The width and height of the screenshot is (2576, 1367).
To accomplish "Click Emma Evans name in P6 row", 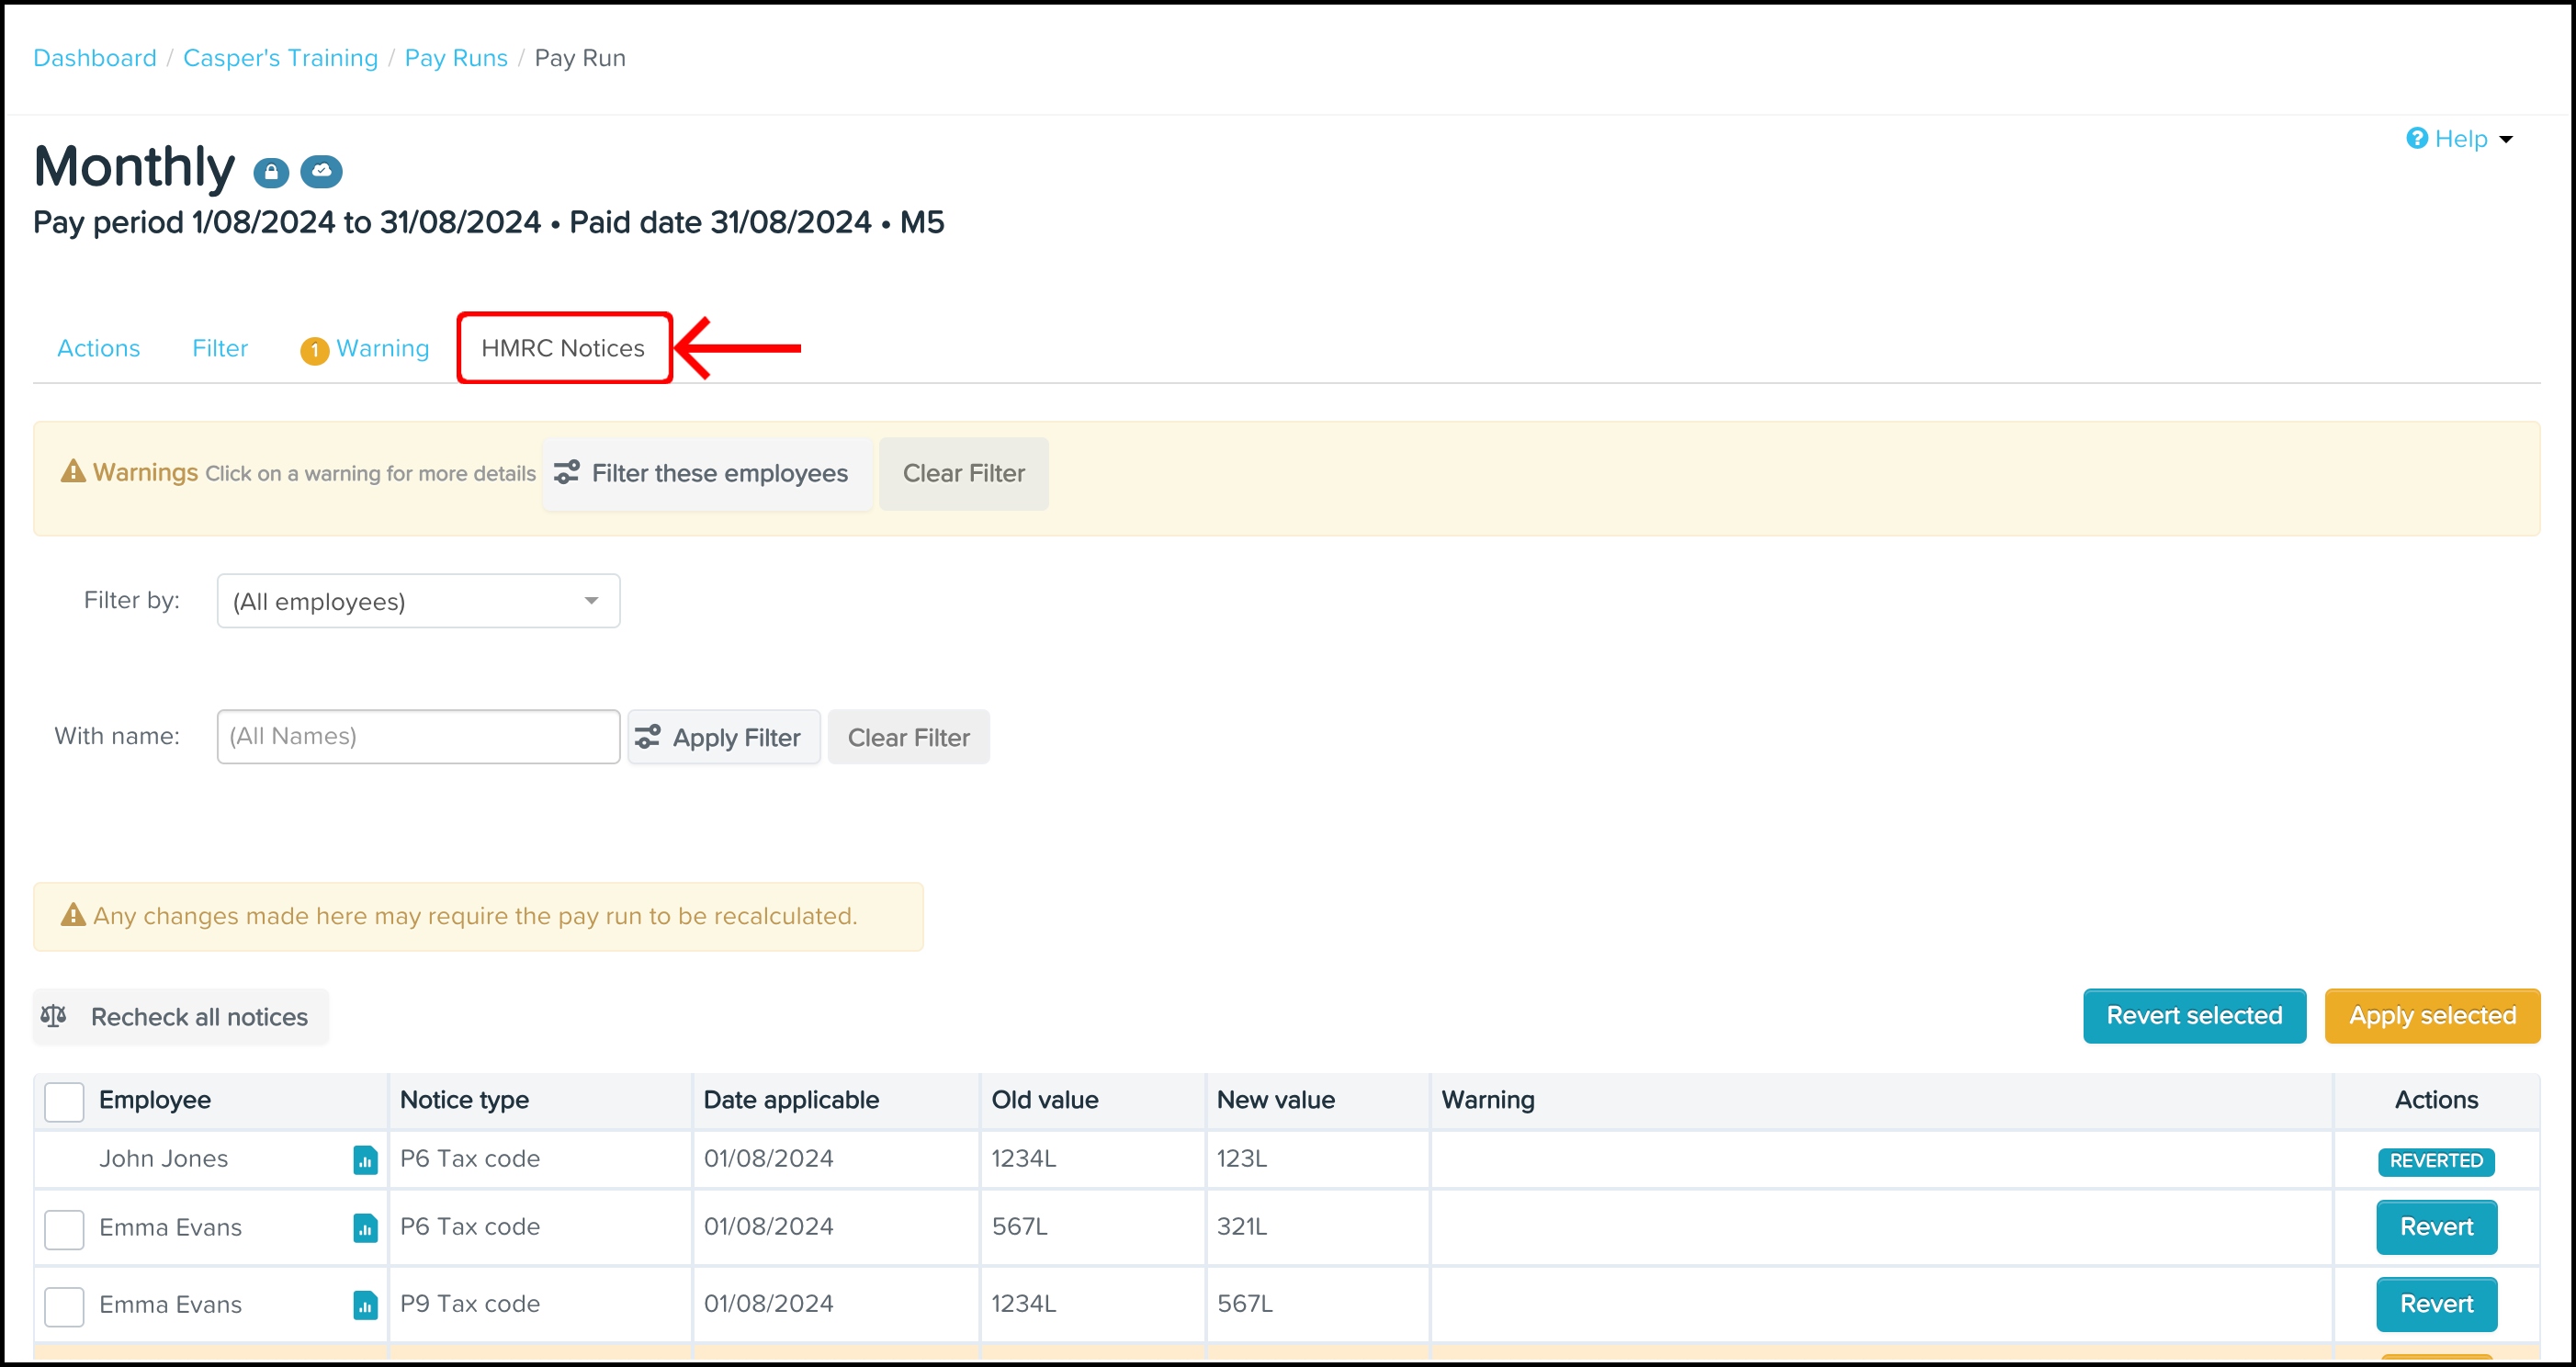I will [x=170, y=1227].
